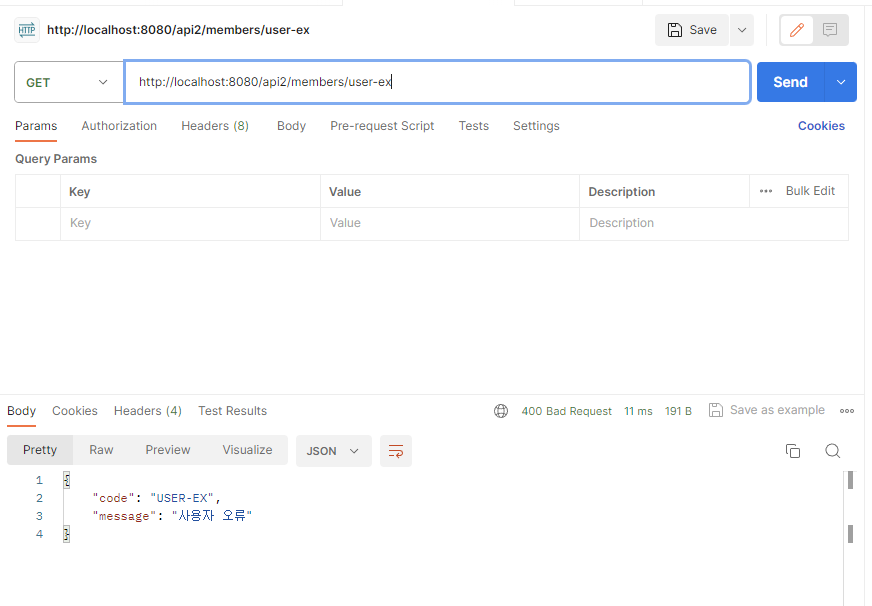872x606 pixels.
Task: Copy response body with copy icon
Action: click(793, 451)
